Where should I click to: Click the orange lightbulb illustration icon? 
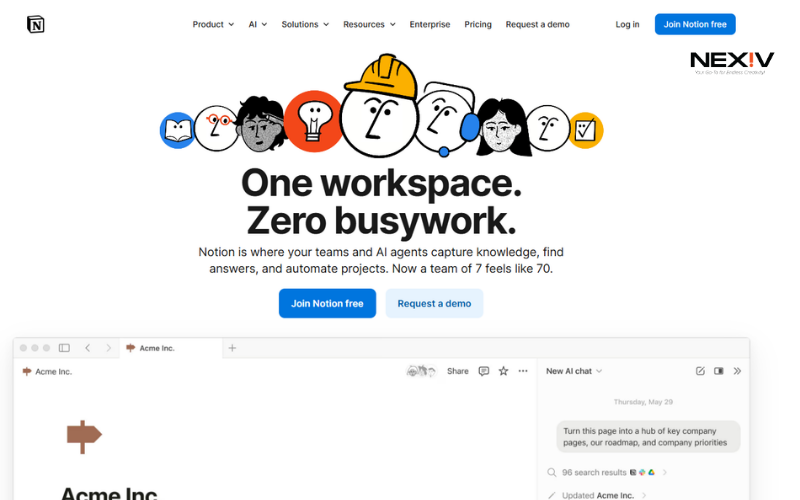[313, 121]
